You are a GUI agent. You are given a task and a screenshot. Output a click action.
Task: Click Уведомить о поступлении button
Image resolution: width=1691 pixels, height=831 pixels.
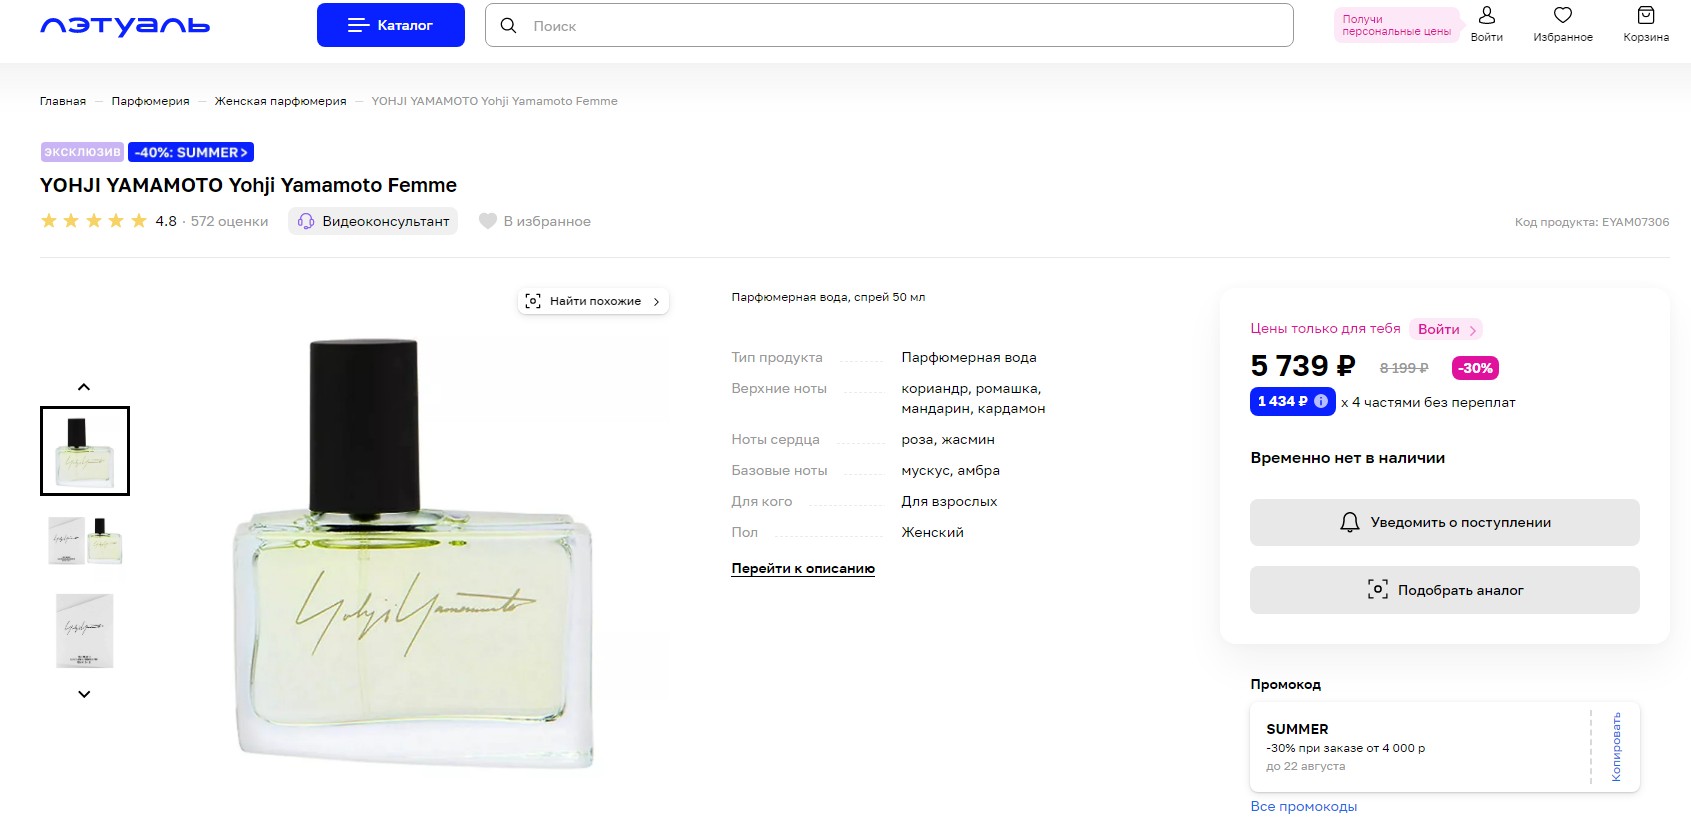coord(1445,522)
